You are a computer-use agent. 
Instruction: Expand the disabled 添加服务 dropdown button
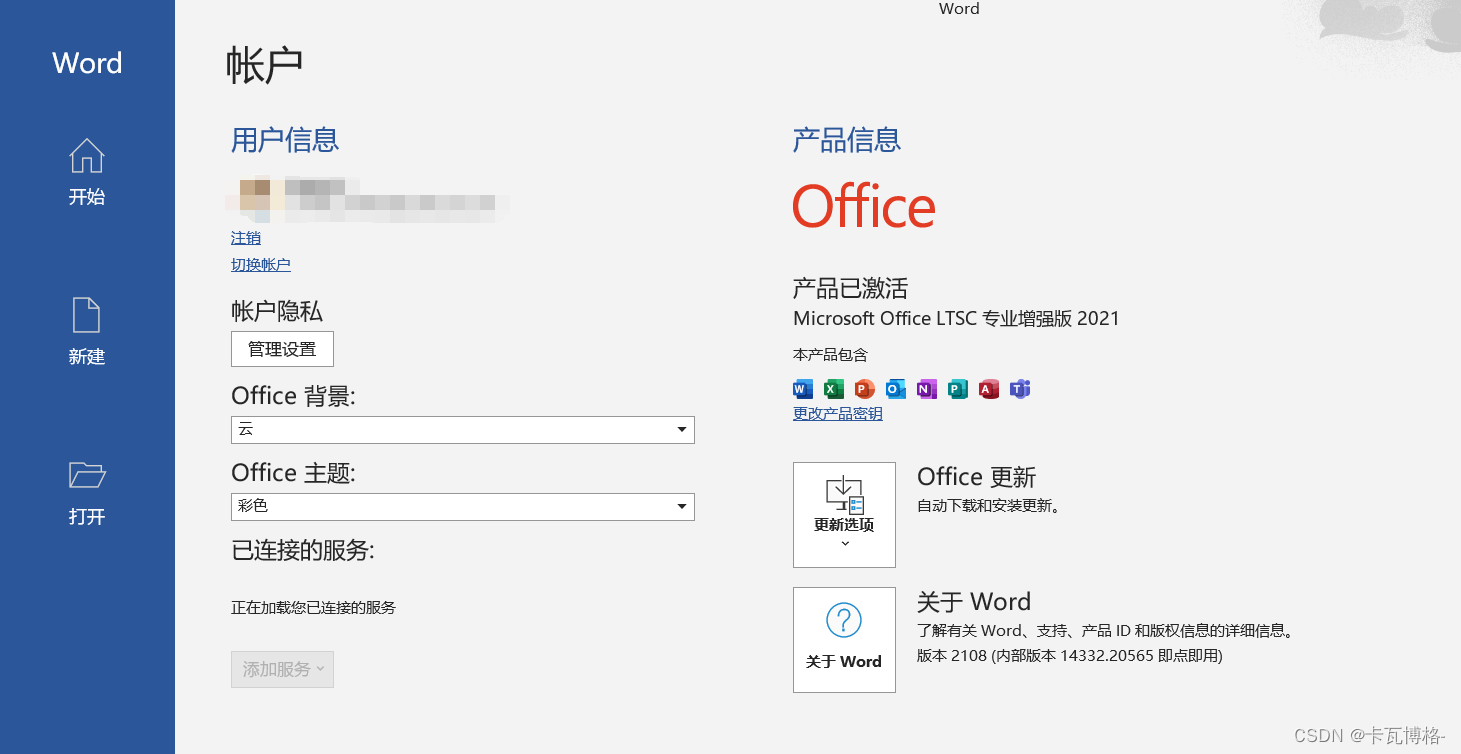282,669
